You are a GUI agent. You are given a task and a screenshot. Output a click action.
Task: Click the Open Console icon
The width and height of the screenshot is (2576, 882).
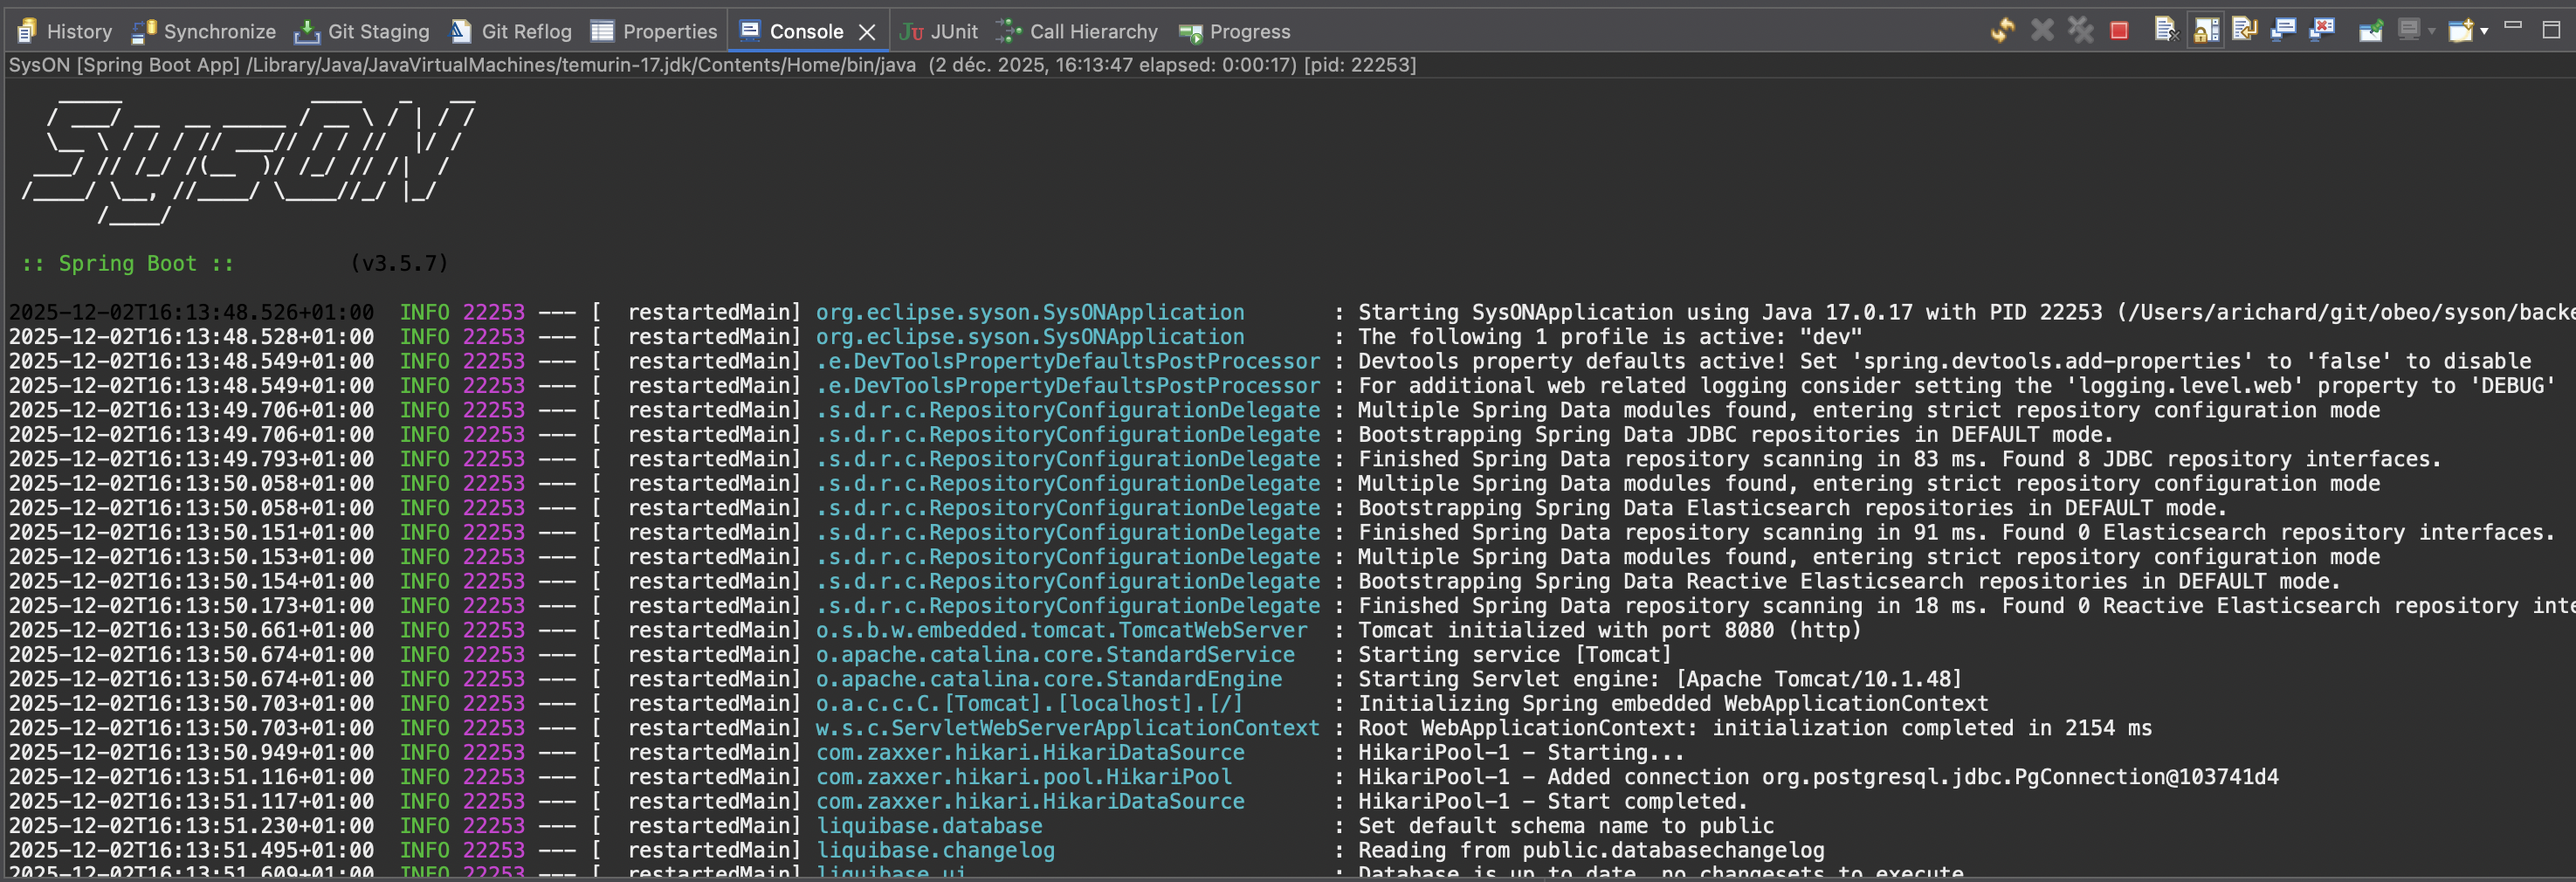2459,31
